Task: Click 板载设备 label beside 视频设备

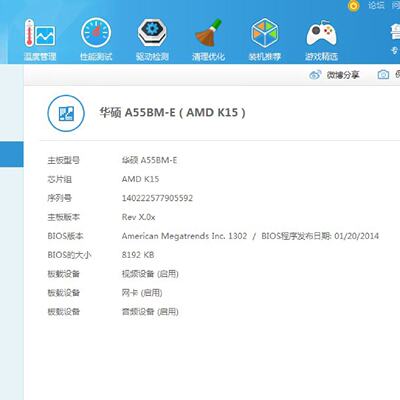Action: coord(64,274)
